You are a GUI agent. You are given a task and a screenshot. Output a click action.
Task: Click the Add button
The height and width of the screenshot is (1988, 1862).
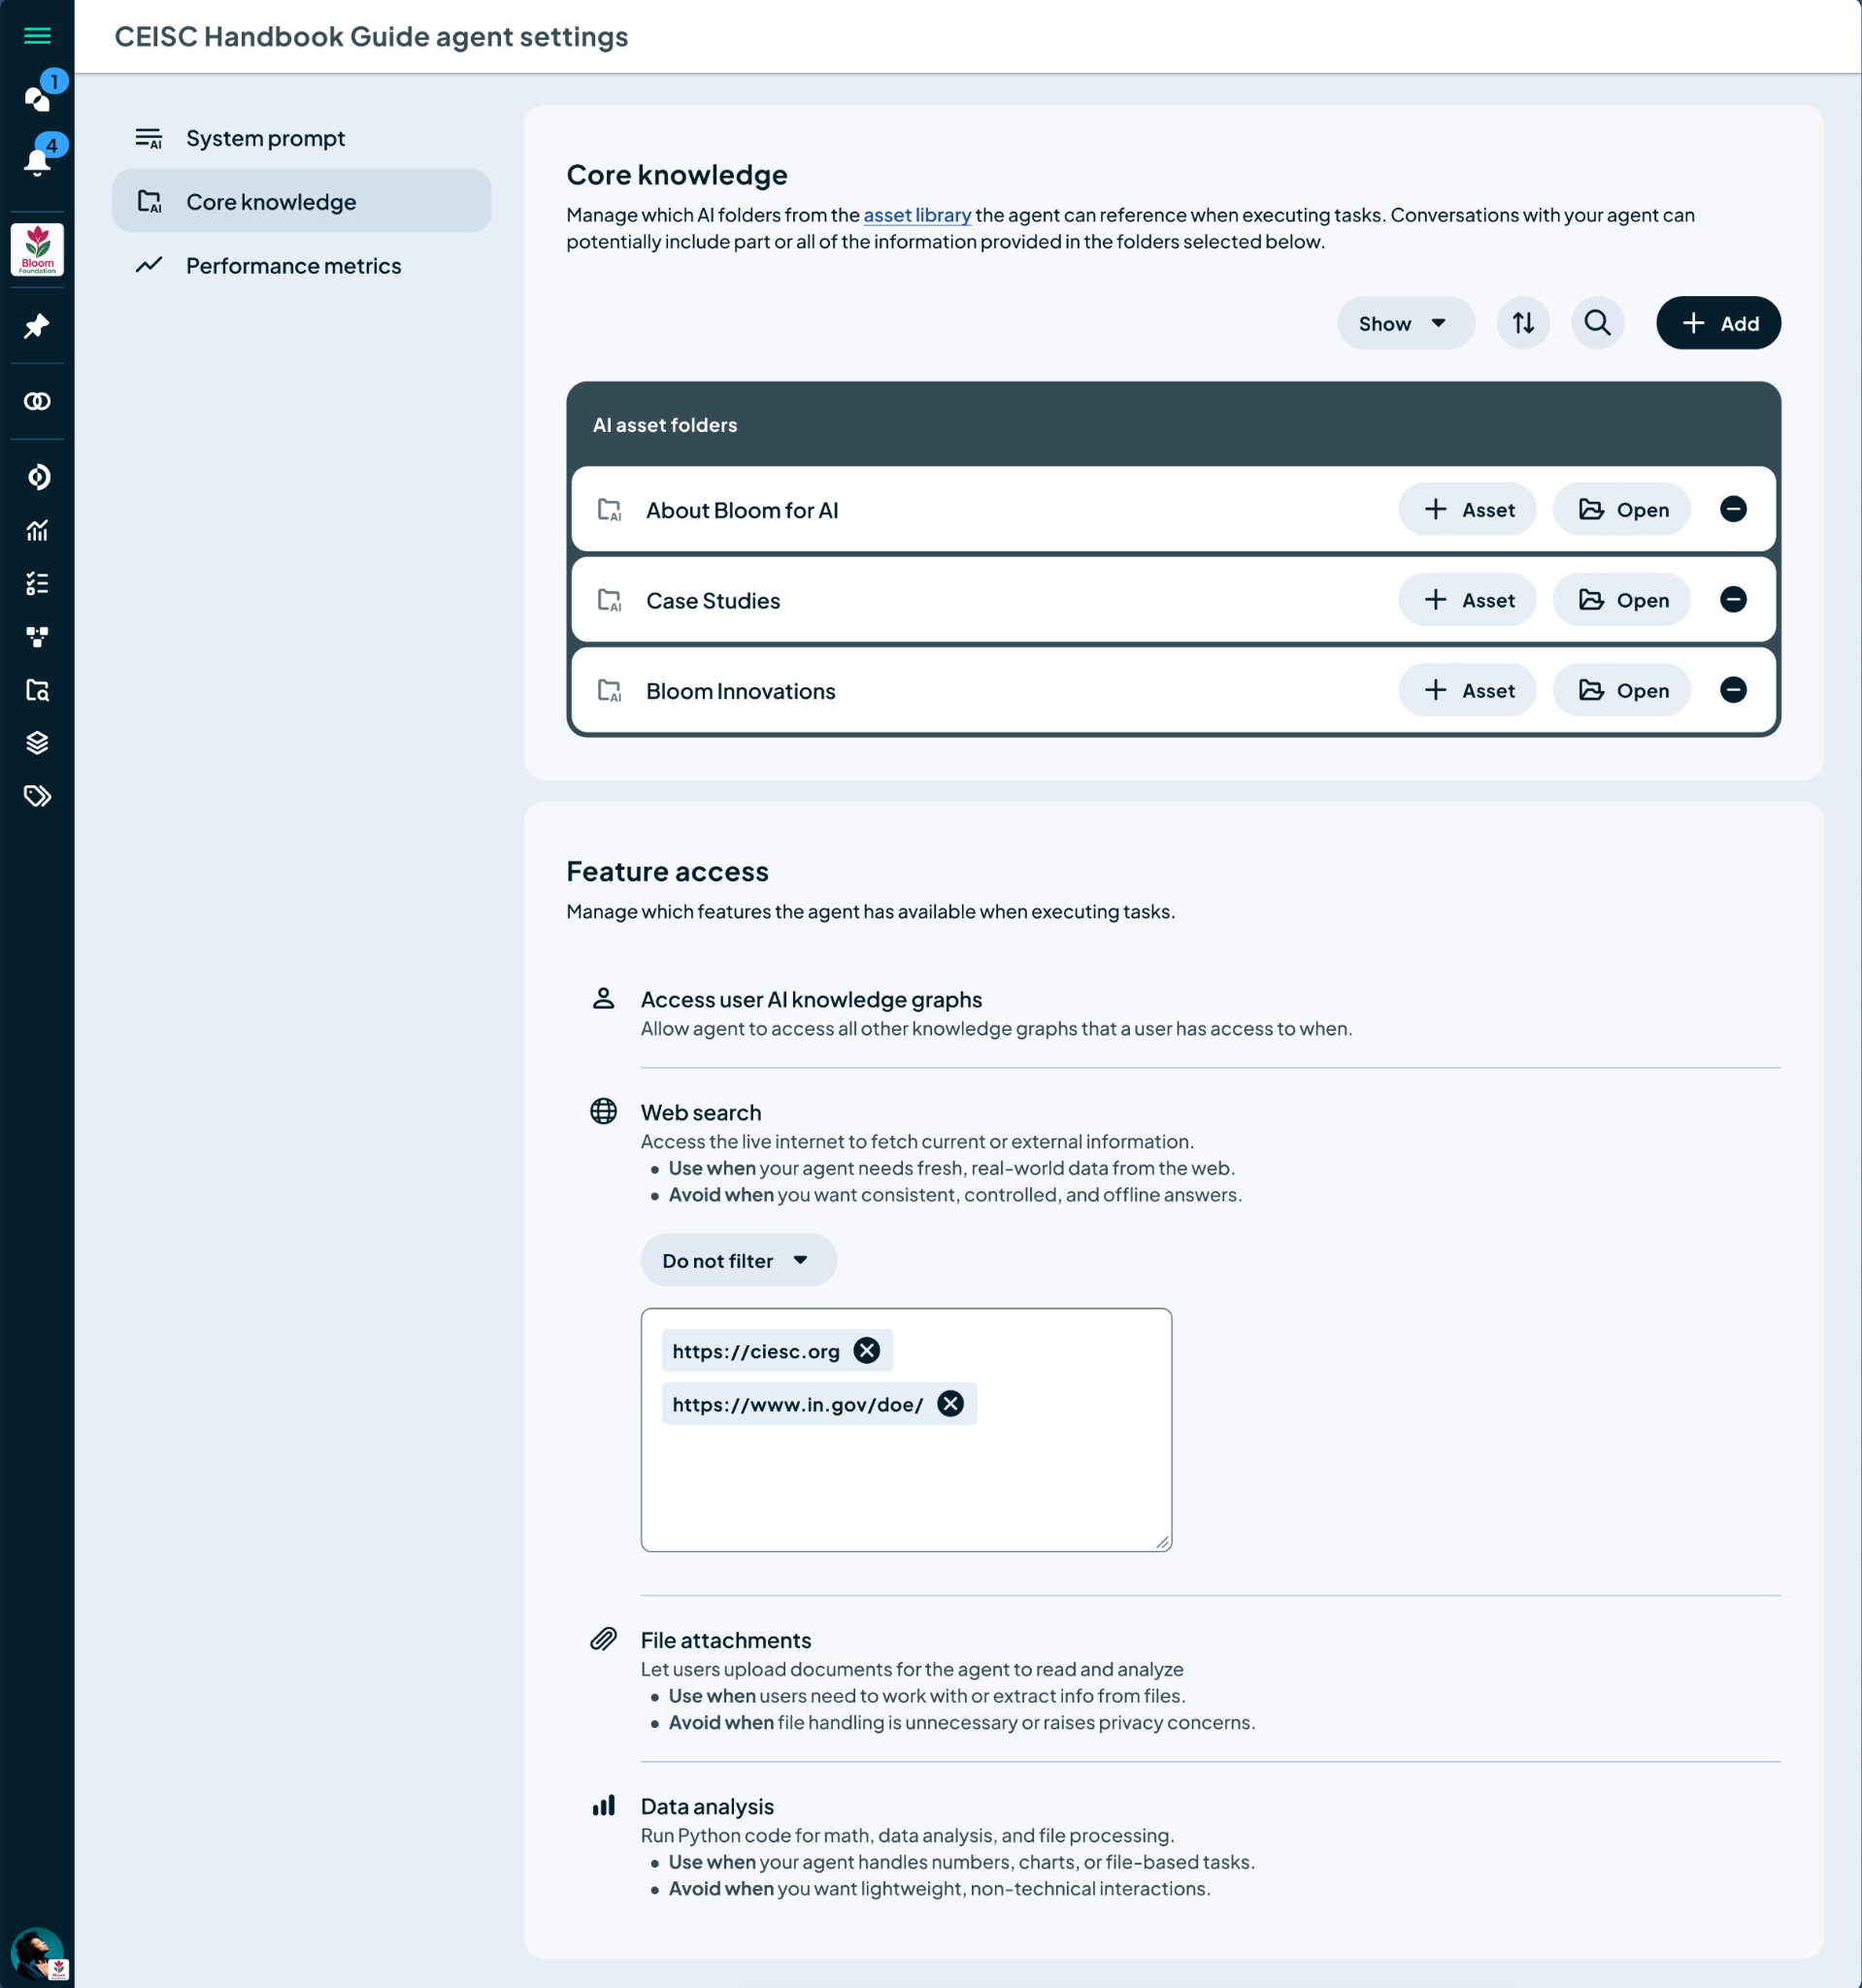pos(1718,323)
